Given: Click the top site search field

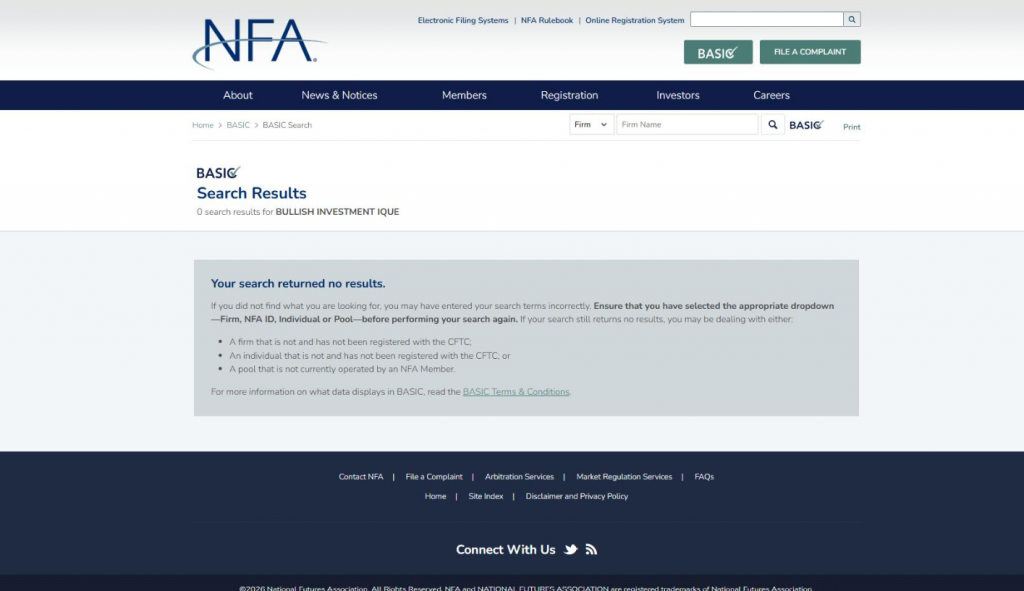Looking at the screenshot, I should click(767, 20).
